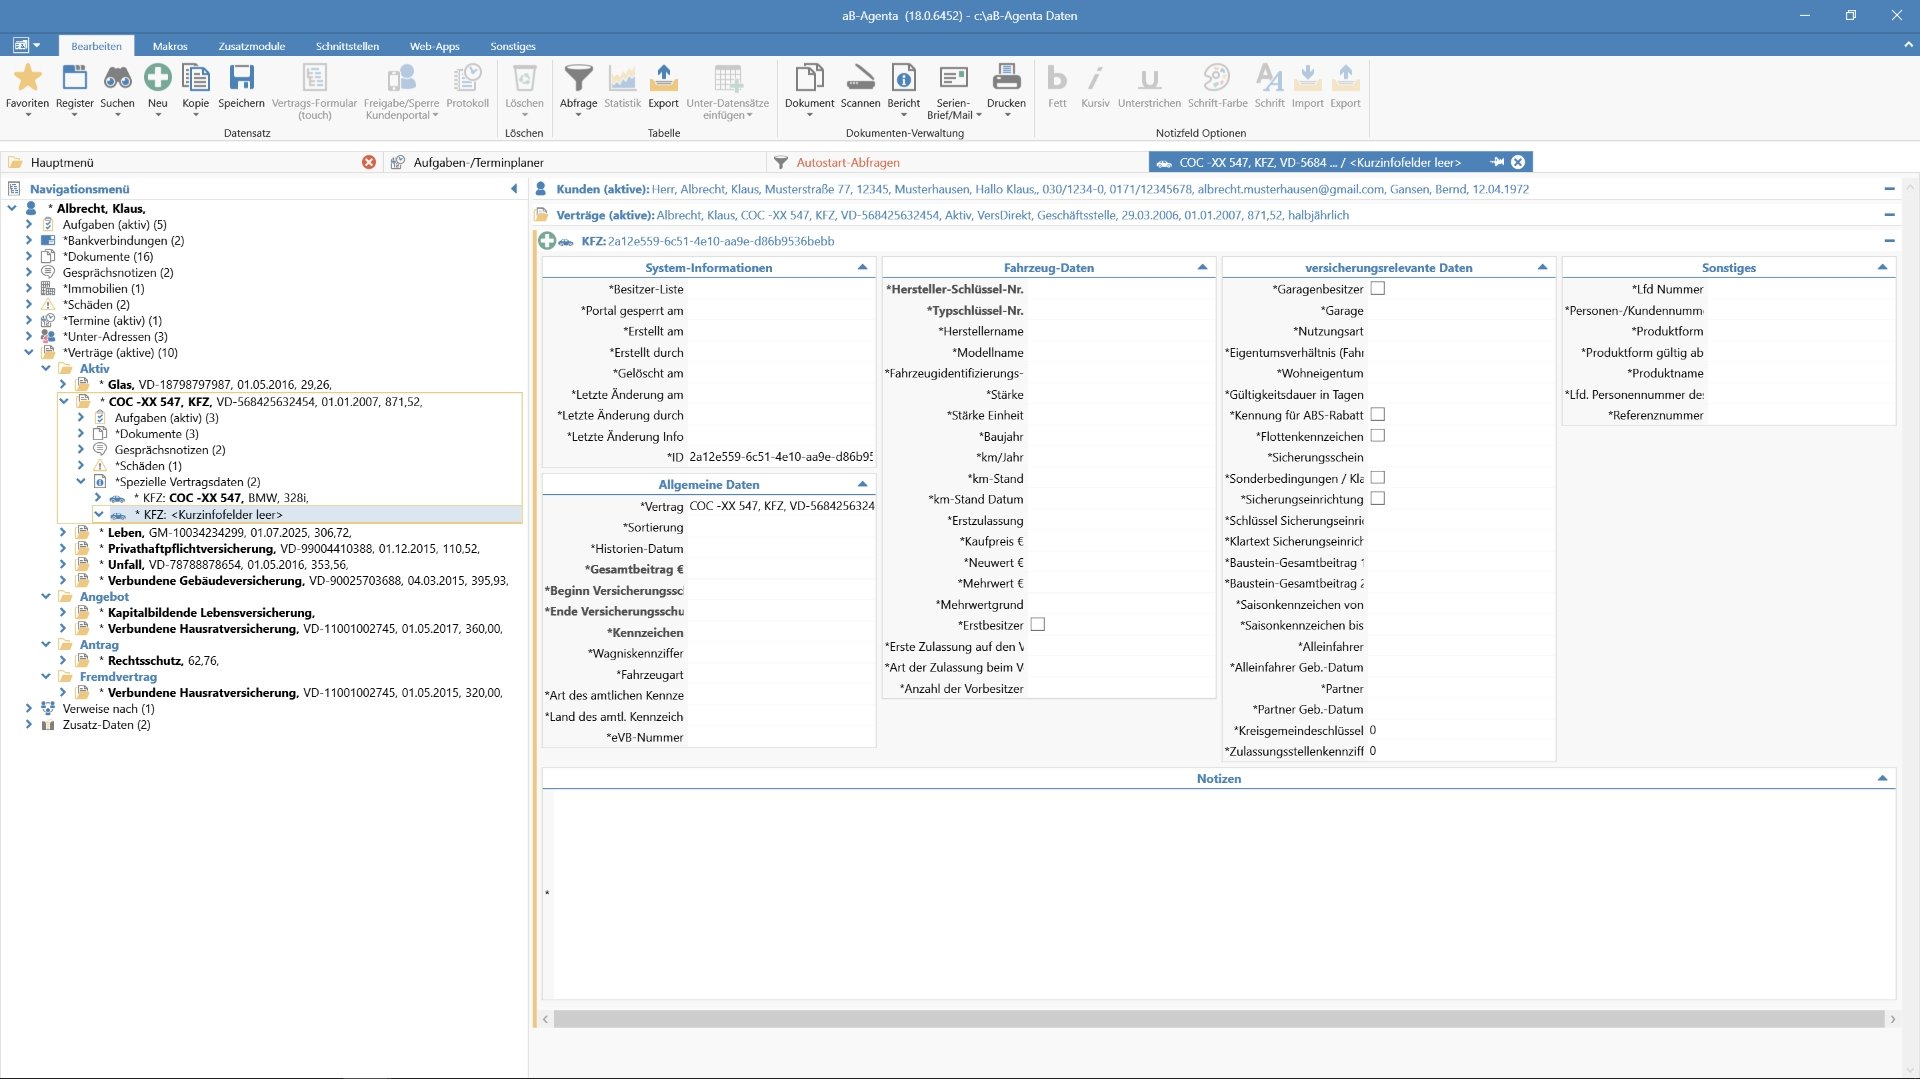Viewport: 1920px width, 1079px height.
Task: Click into the Kennzeichen input field
Action: [x=780, y=633]
